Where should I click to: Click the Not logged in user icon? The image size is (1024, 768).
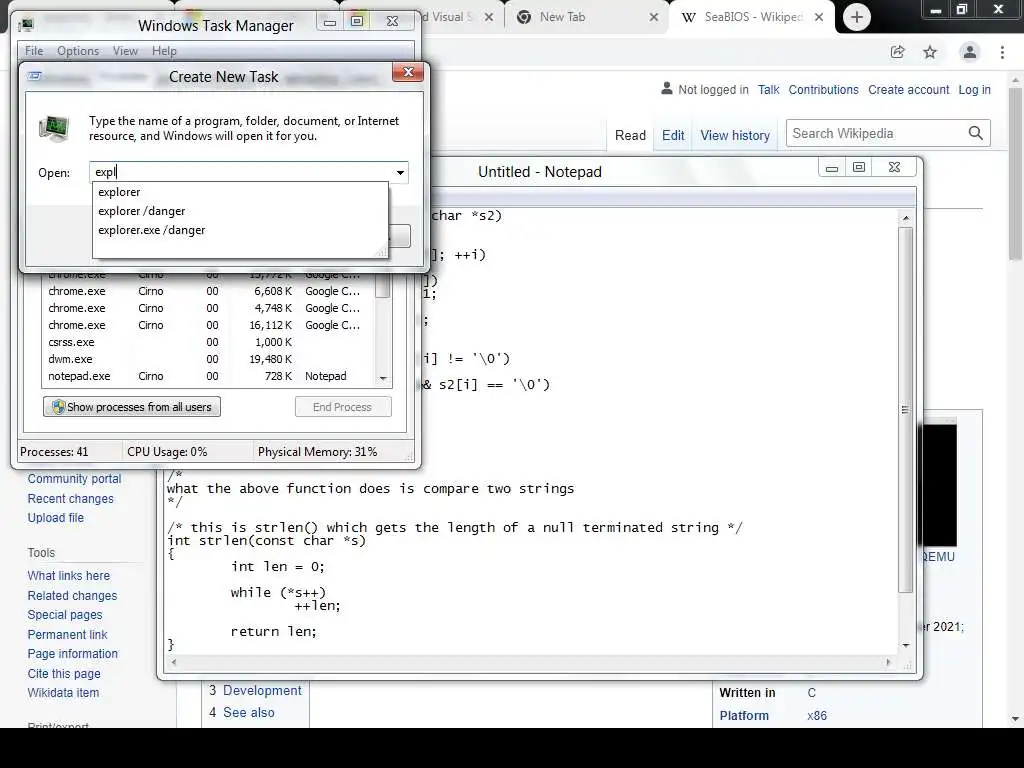point(666,88)
